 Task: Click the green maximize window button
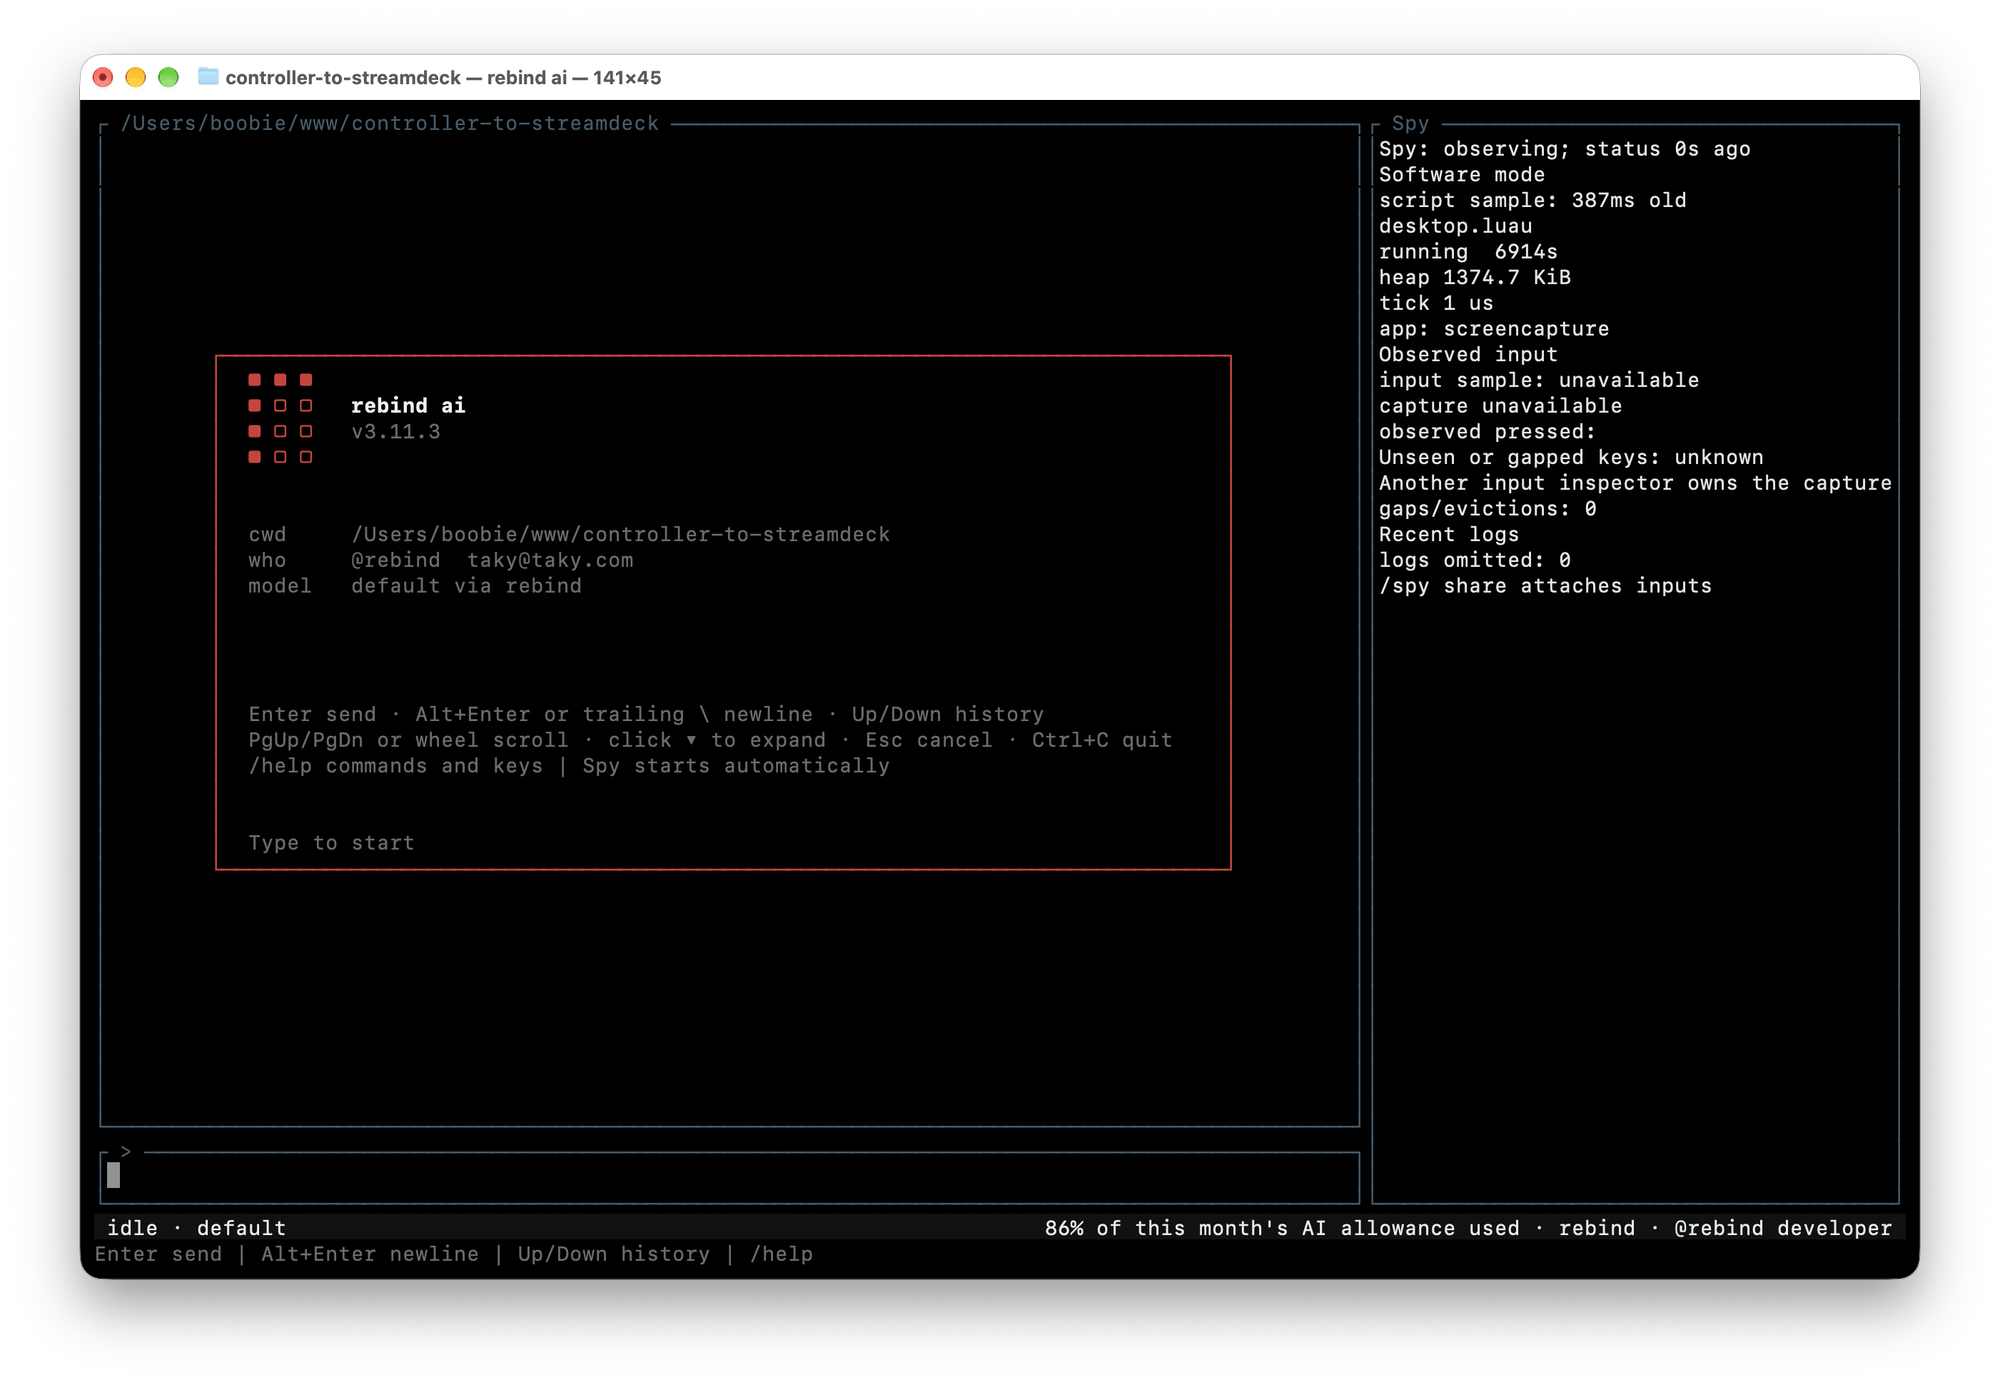pos(169,77)
